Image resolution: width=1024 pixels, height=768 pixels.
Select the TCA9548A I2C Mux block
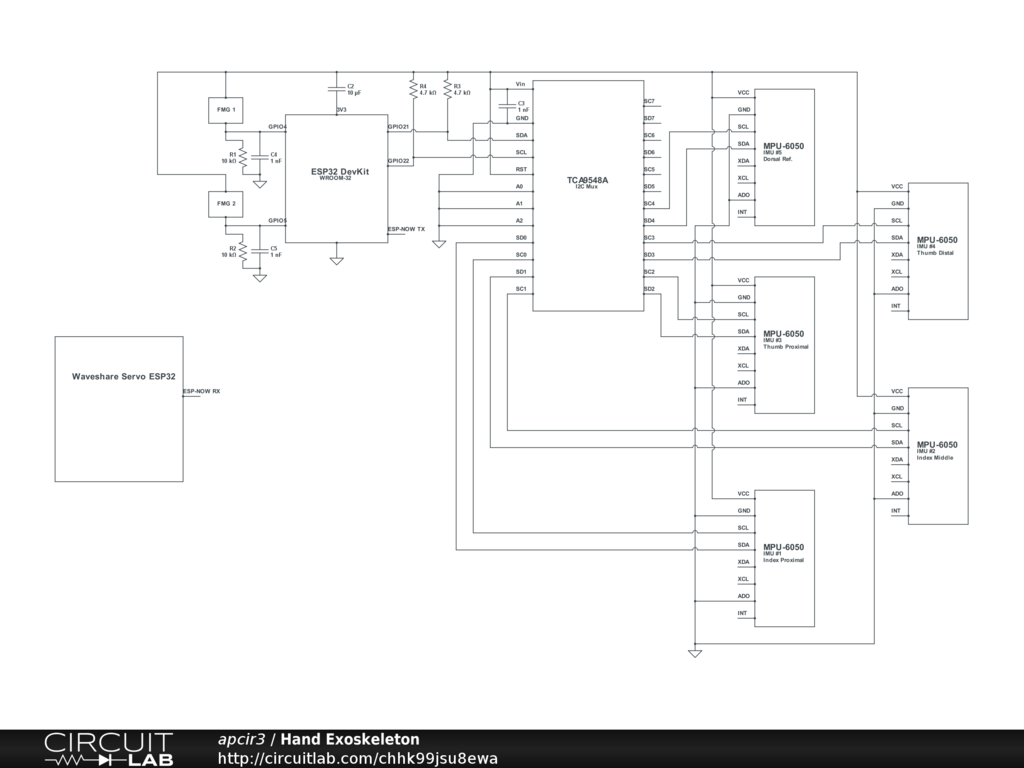click(588, 196)
